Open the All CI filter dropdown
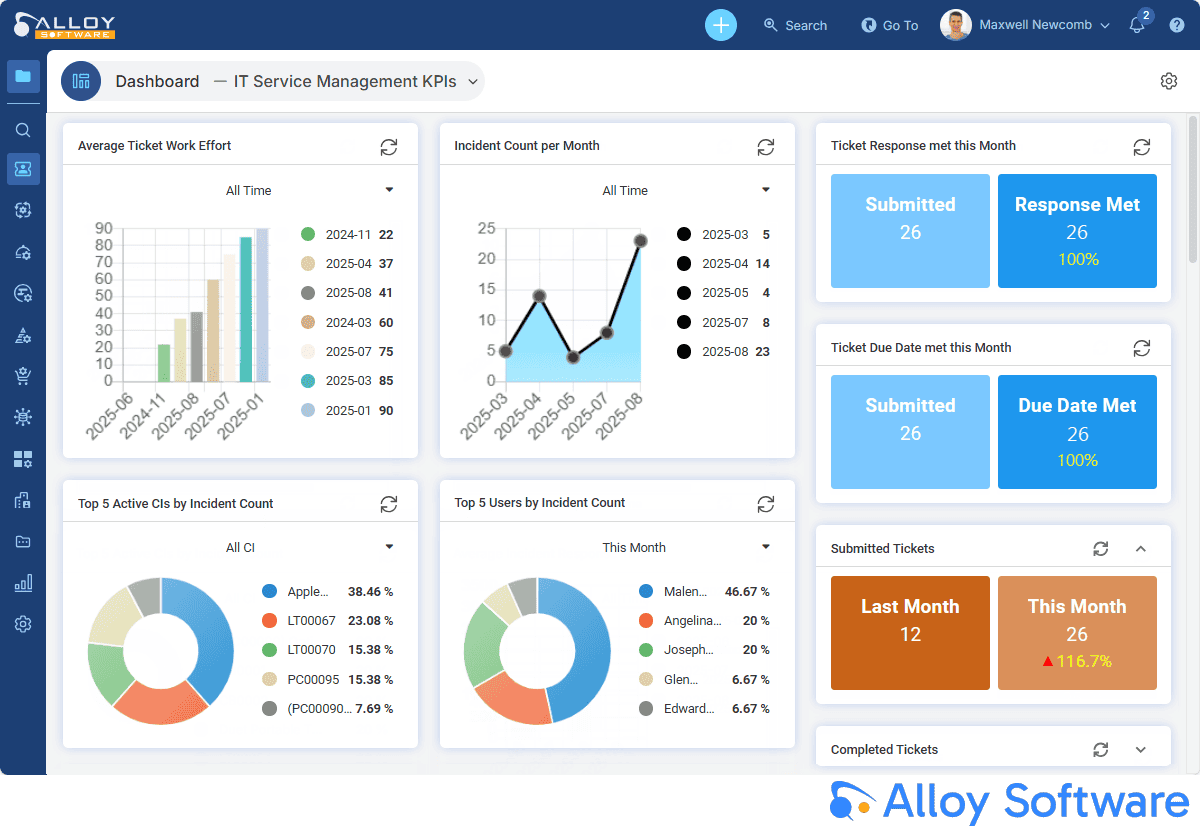This screenshot has height=828, width=1200. click(x=389, y=547)
